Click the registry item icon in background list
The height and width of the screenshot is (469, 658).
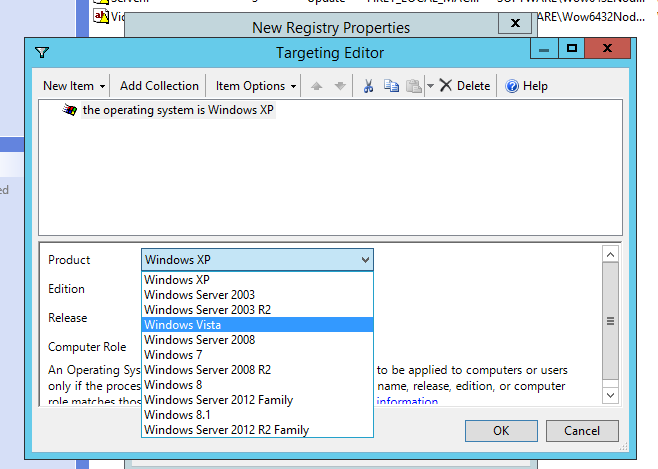101,17
